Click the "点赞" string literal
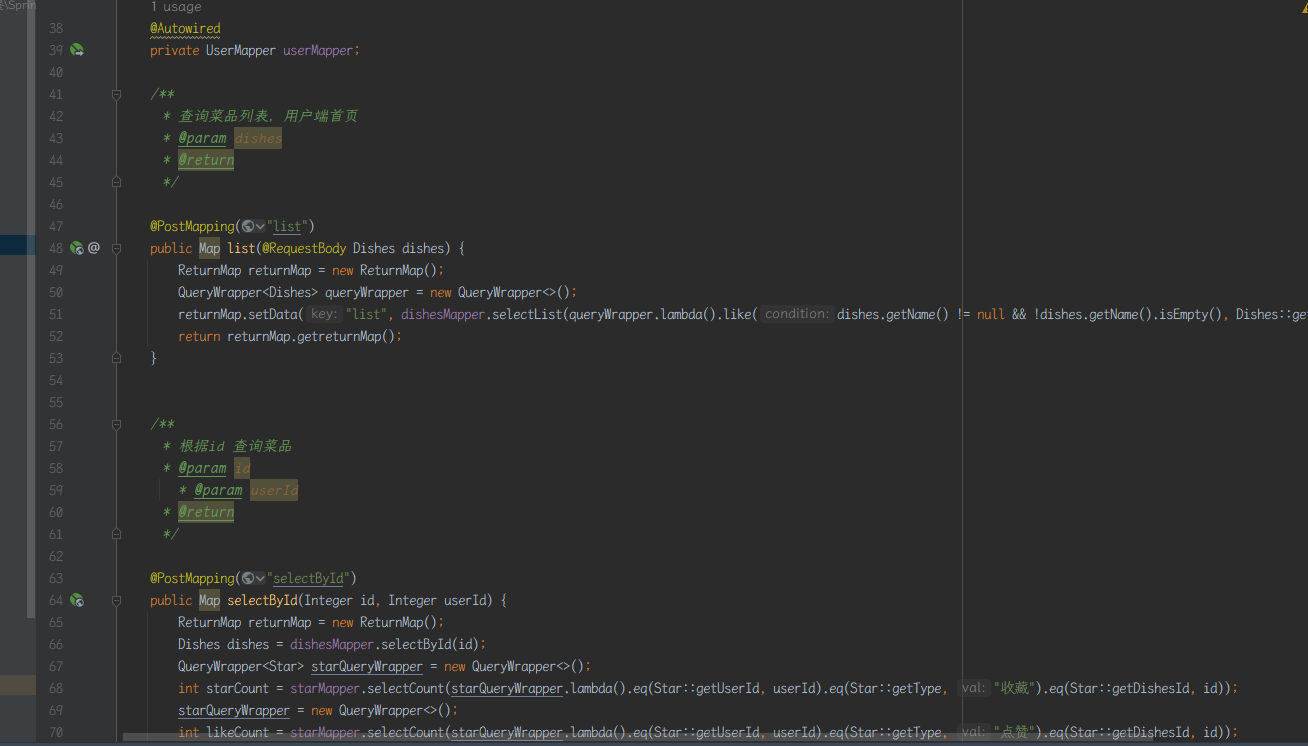Image resolution: width=1308 pixels, height=746 pixels. 1016,732
